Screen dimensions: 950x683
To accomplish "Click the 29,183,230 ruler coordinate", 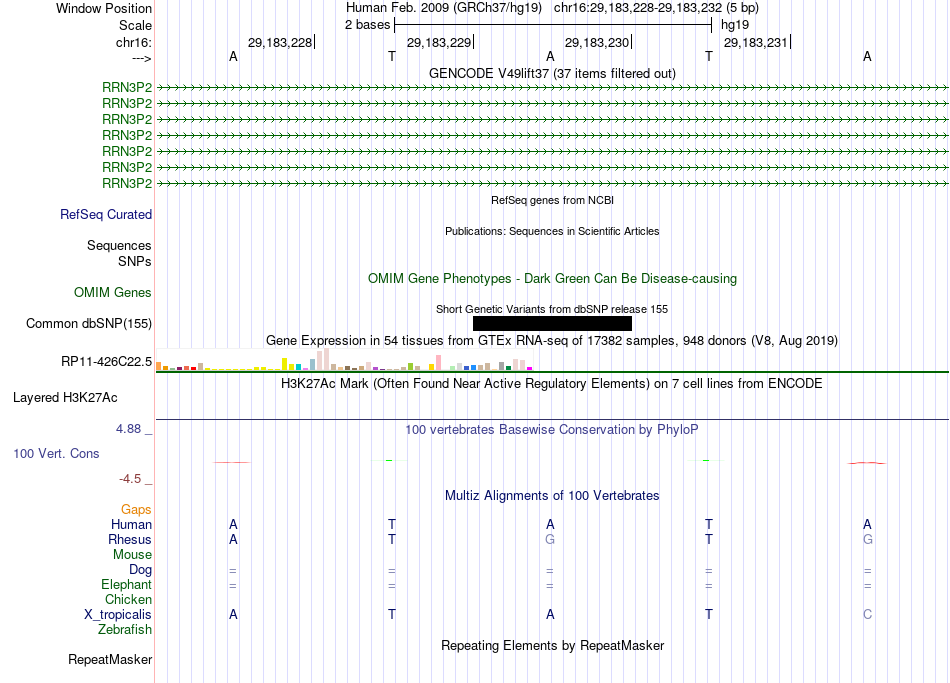I will tap(597, 42).
